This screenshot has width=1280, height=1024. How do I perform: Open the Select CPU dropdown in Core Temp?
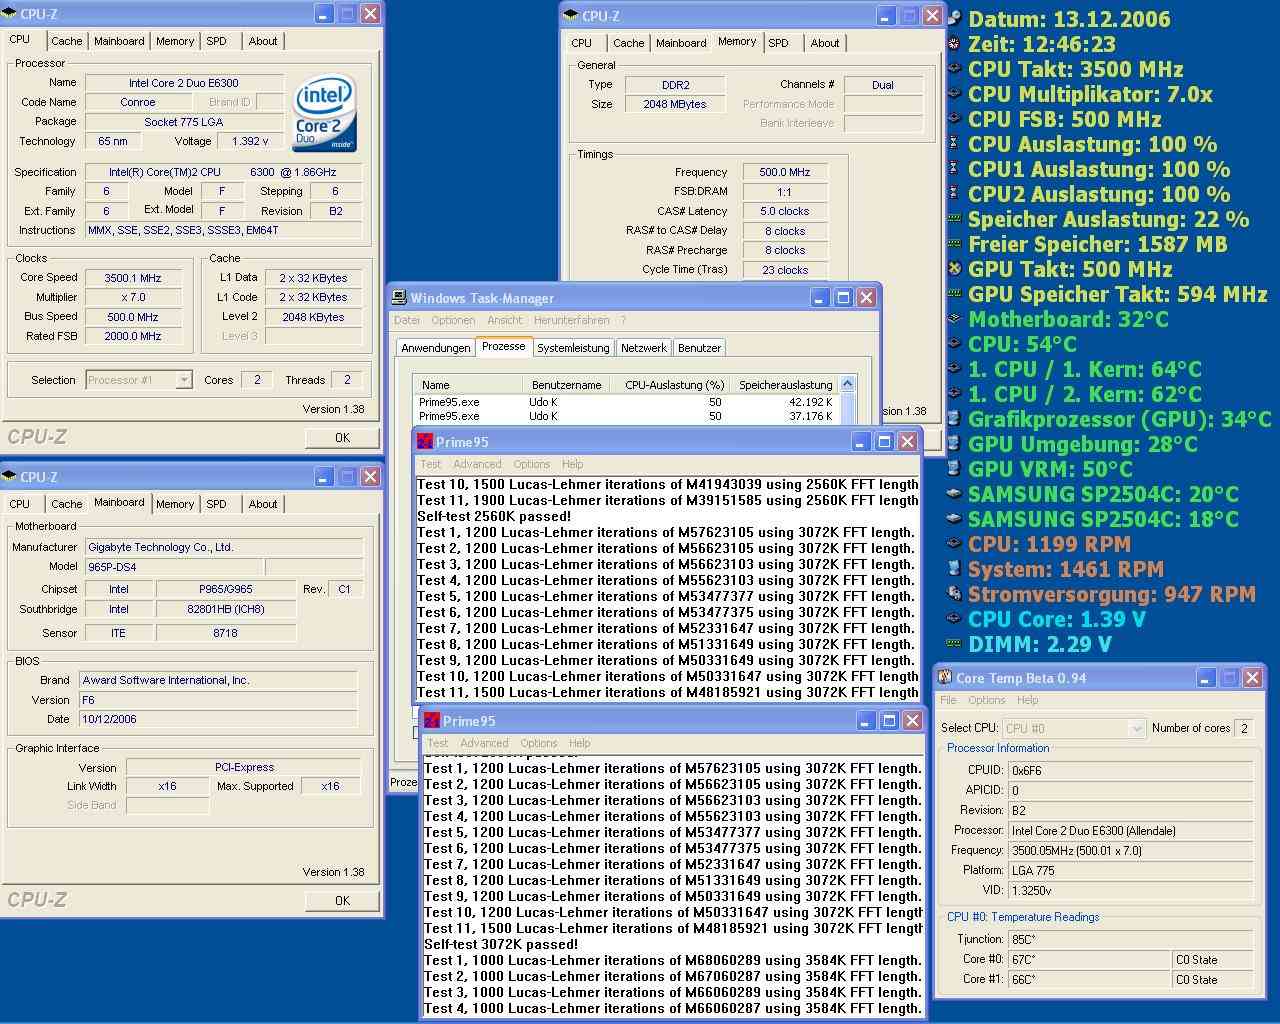point(1136,728)
